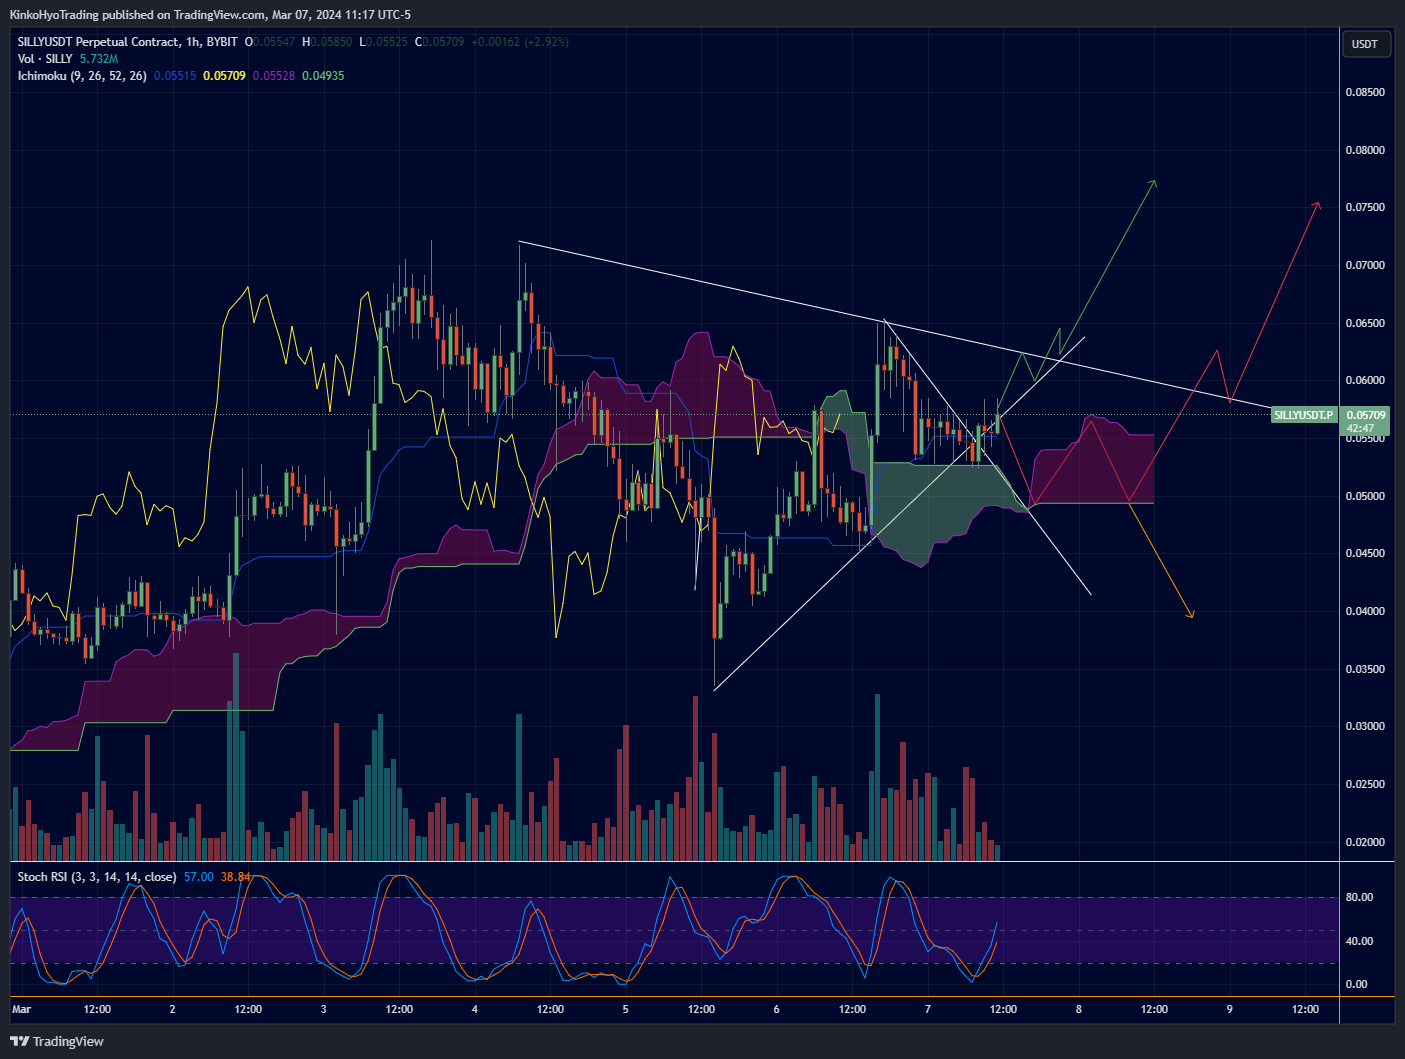Click the SILLYUSDT.P price line tag
Screen dimensions: 1405x1059
click(1303, 415)
